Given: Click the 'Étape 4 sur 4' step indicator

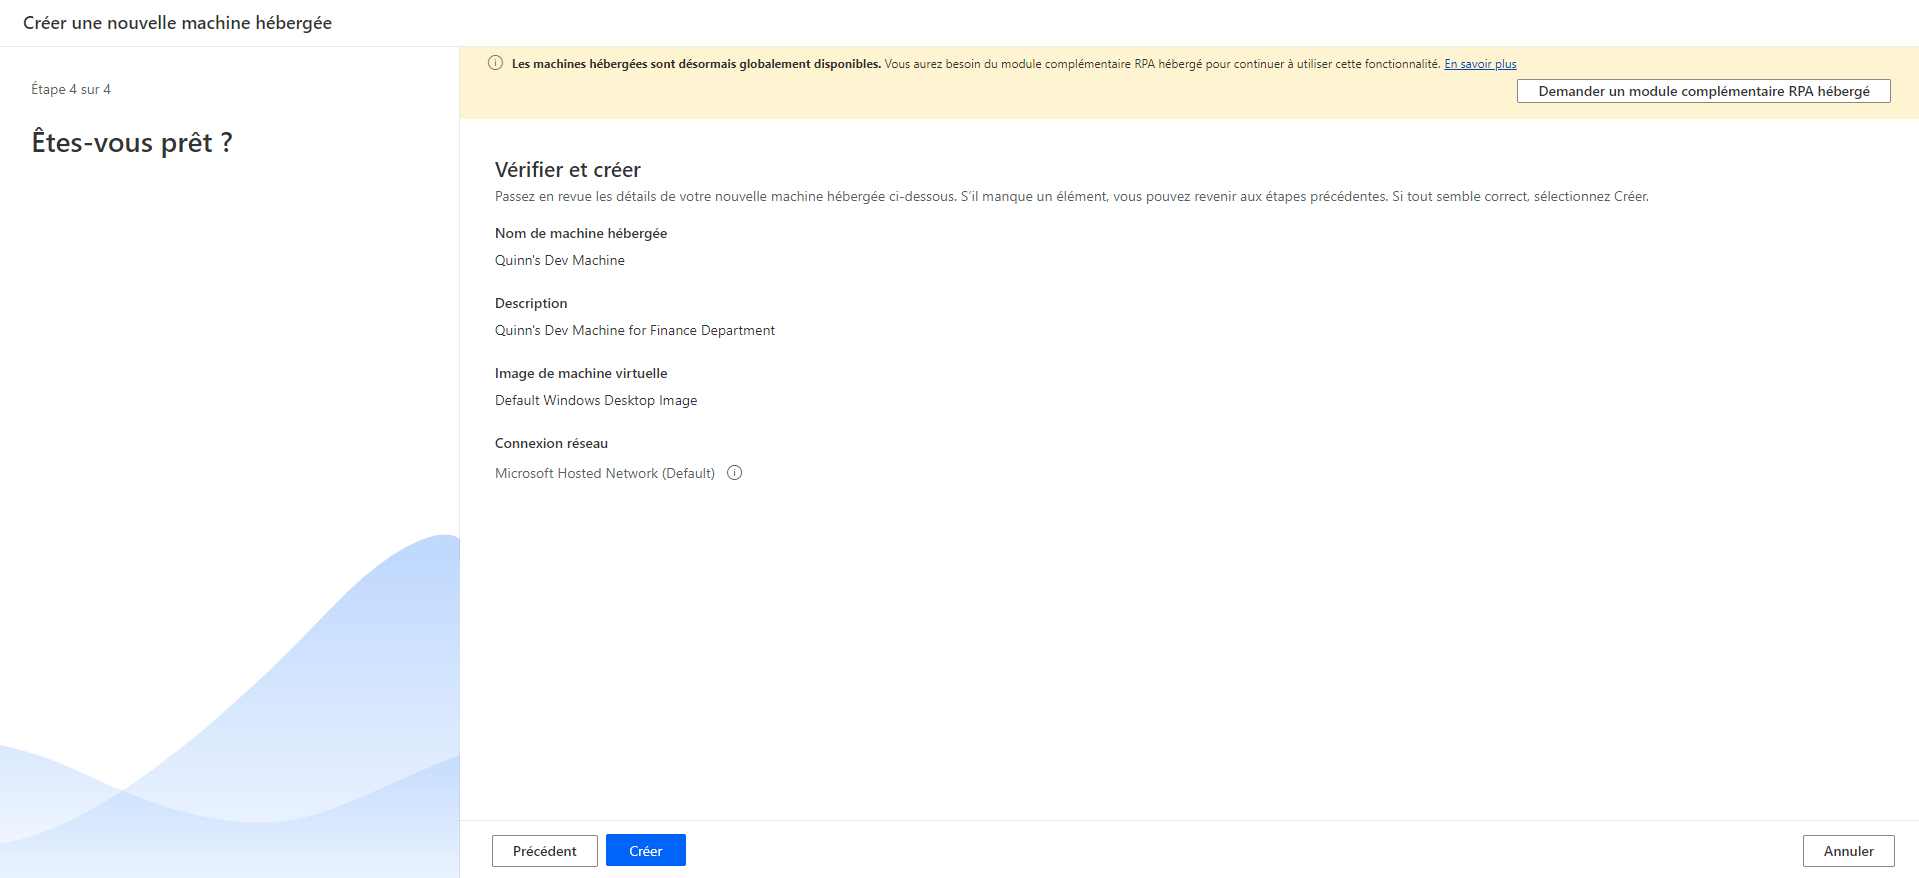Looking at the screenshot, I should (71, 89).
